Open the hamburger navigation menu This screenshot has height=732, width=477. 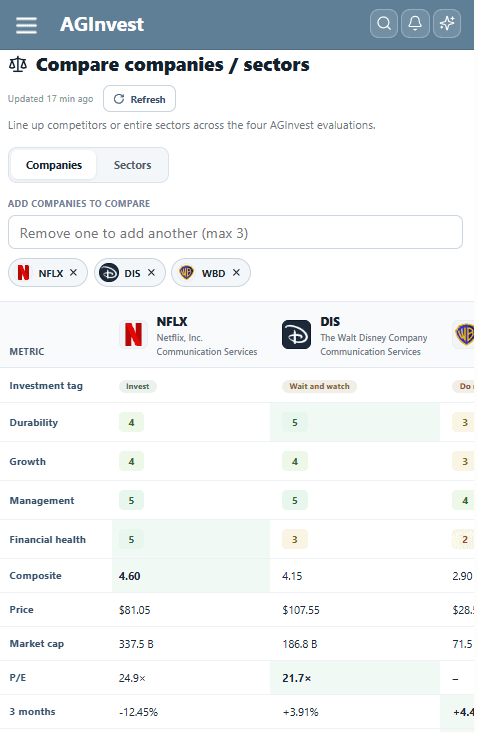(26, 25)
